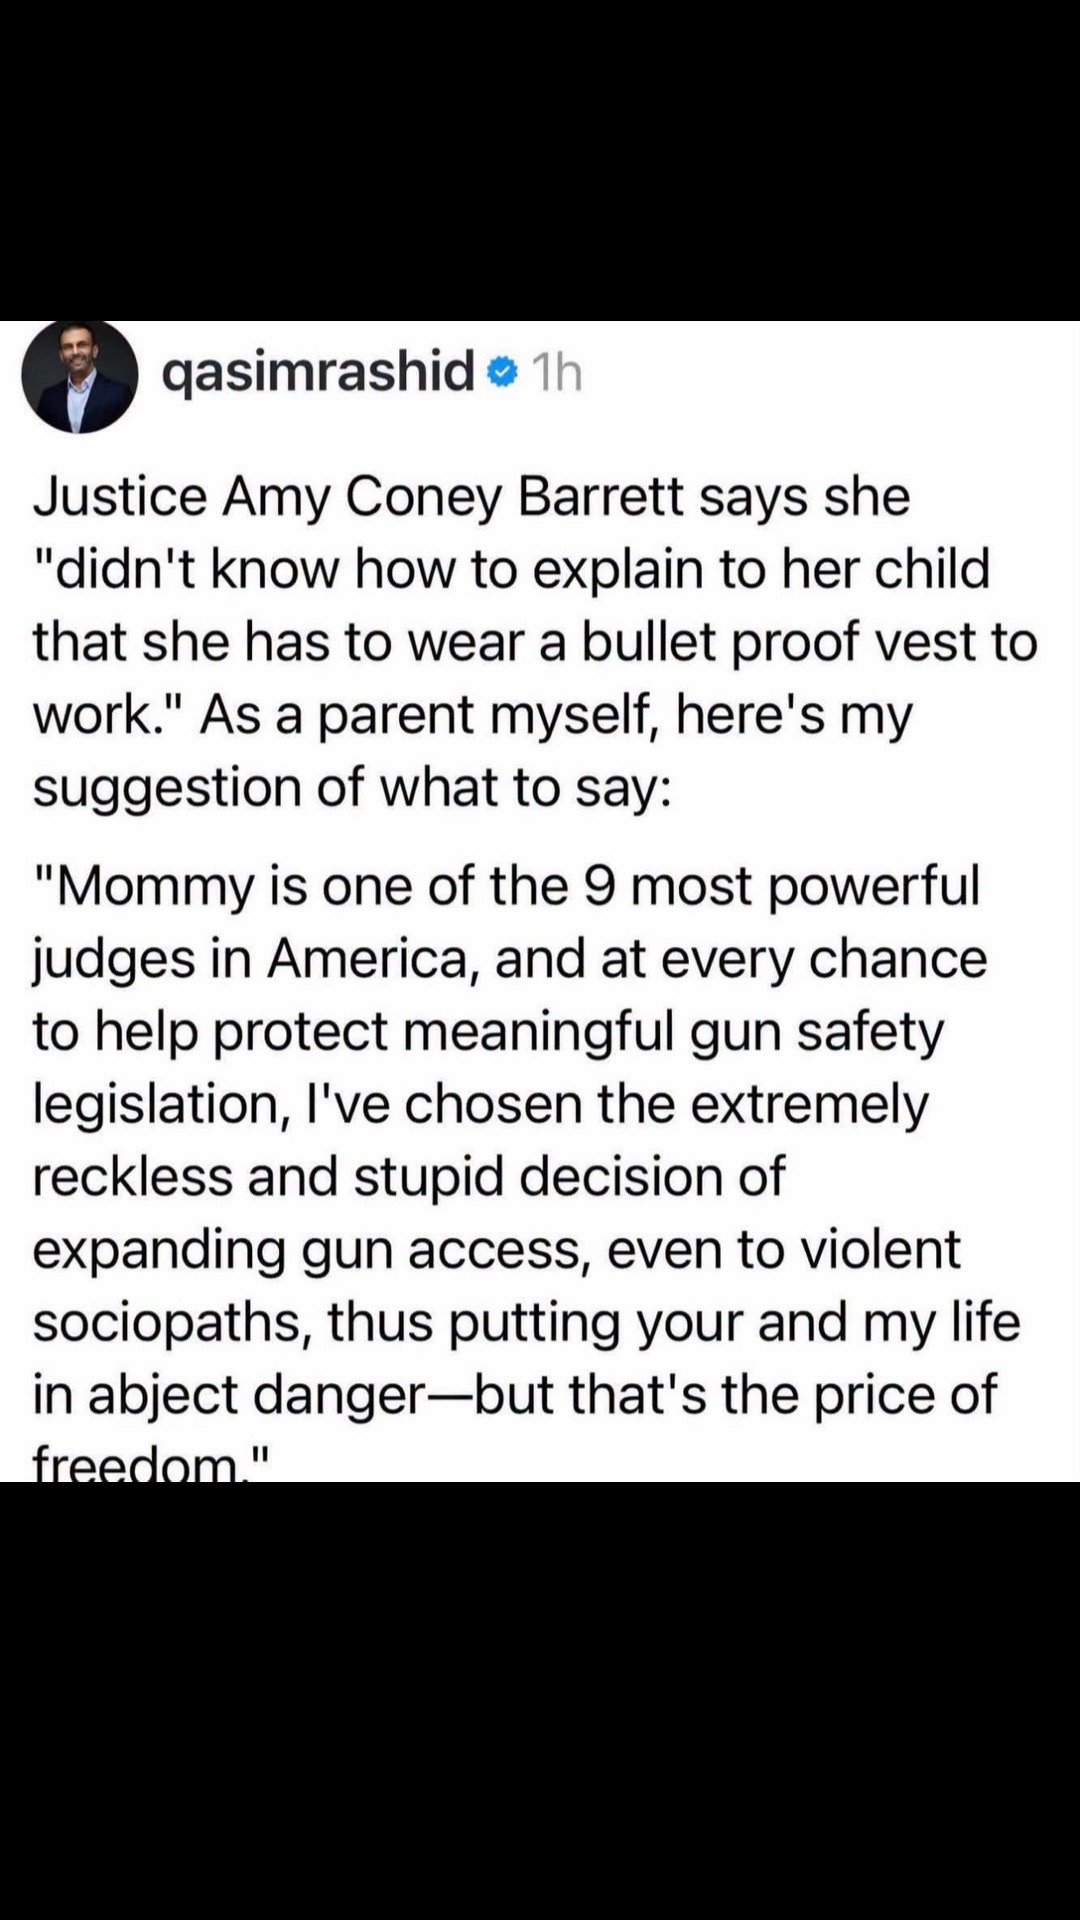Tap the line starting "didn't know how to explain"
1080x1920 pixels.
coord(511,569)
